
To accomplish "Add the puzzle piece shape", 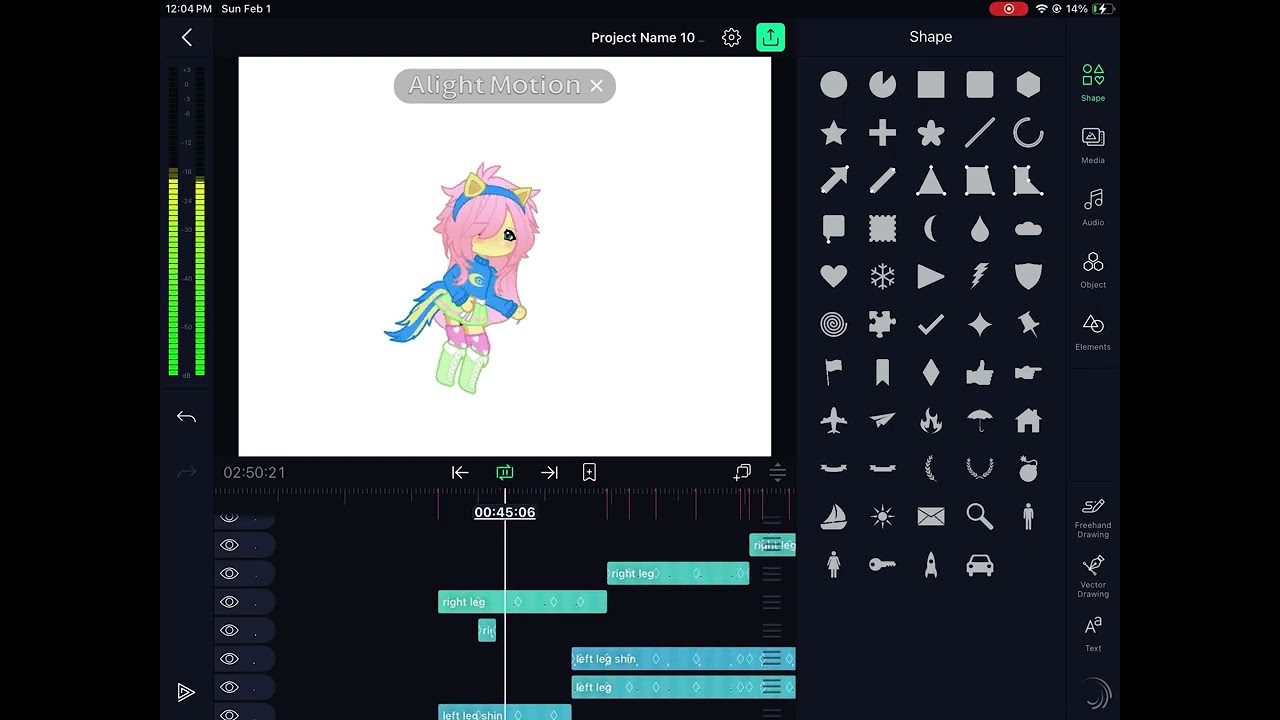I will pyautogui.click(x=882, y=324).
